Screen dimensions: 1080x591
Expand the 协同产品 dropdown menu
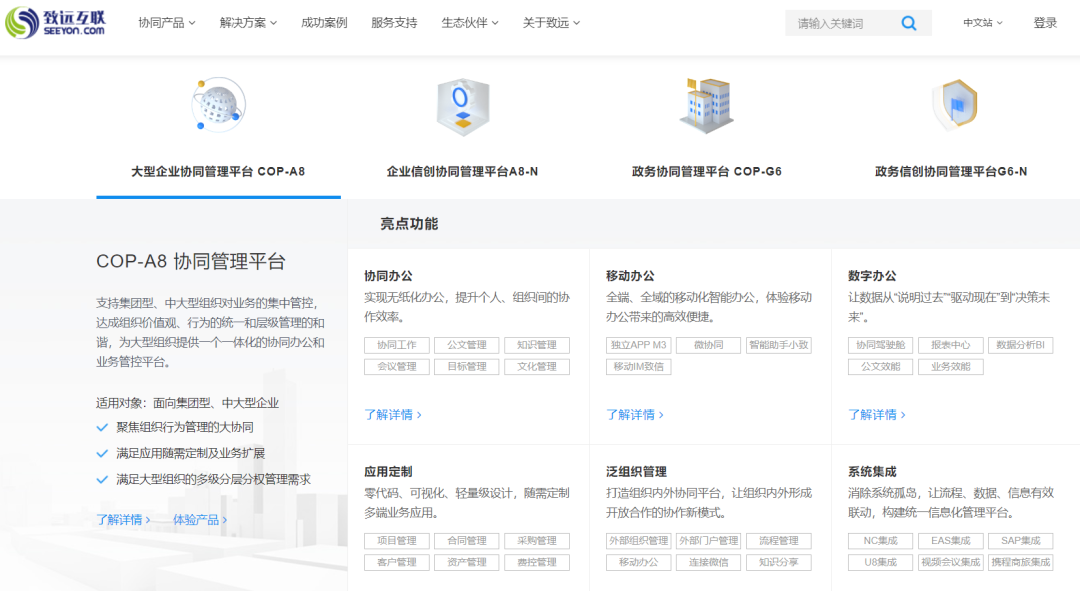[x=167, y=23]
